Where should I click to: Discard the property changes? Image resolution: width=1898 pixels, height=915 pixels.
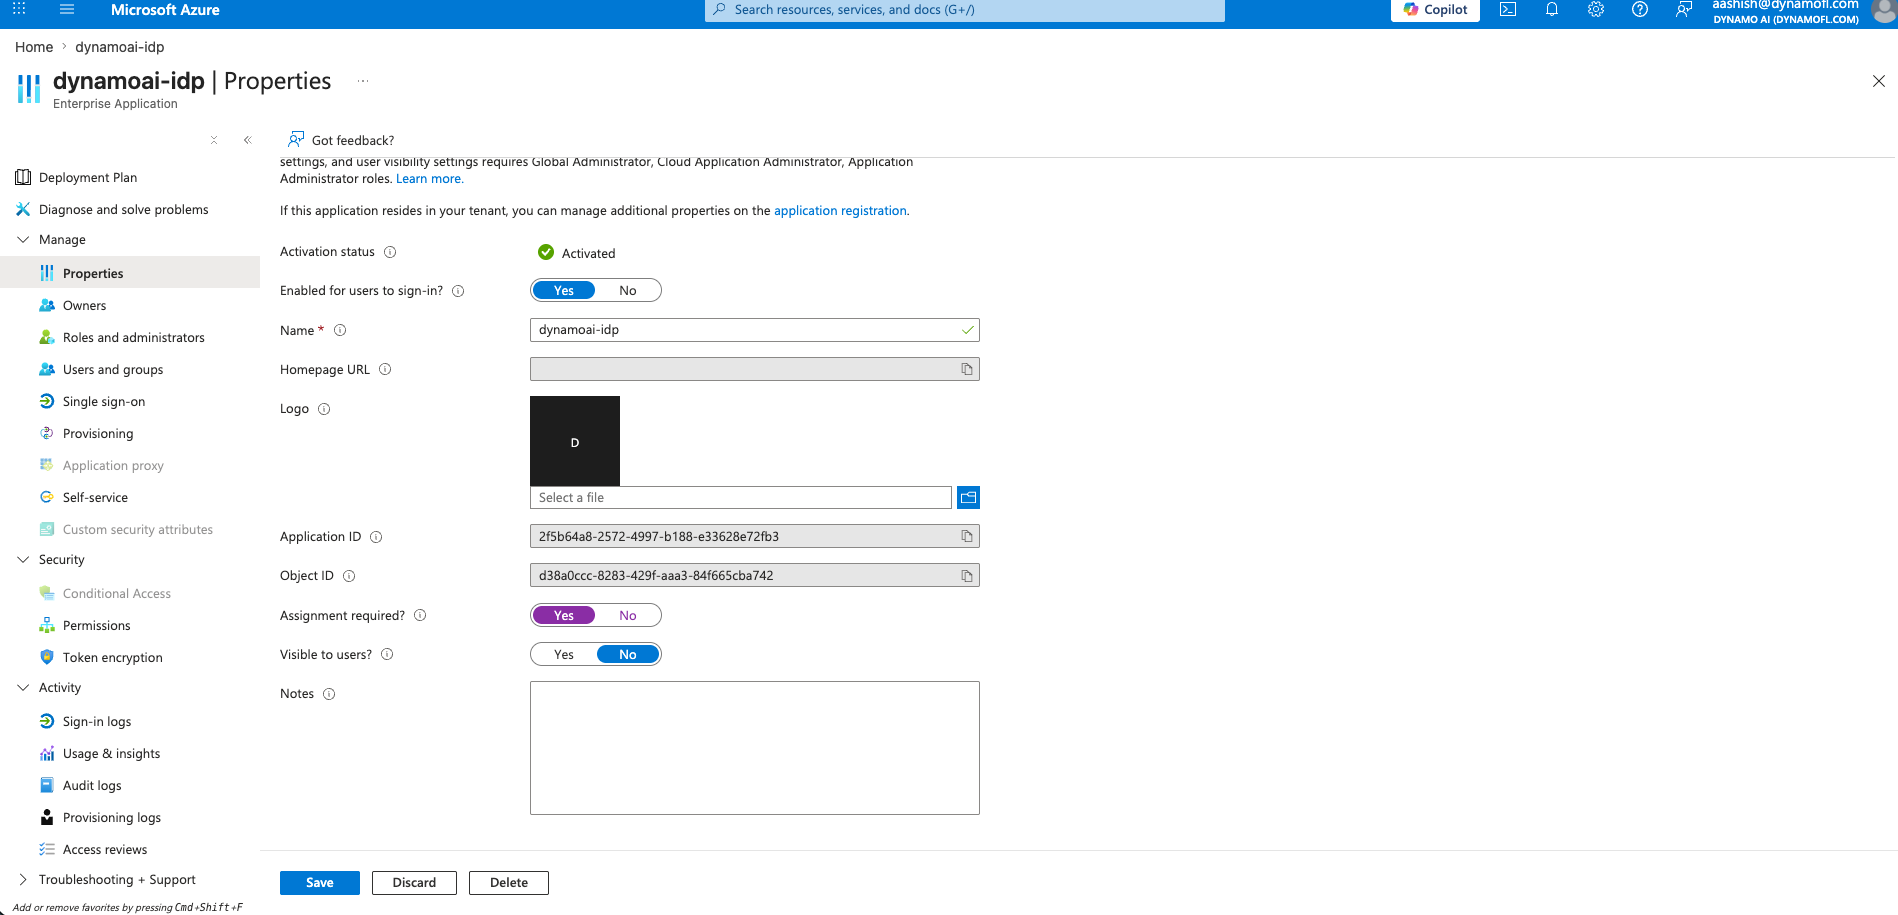414,883
